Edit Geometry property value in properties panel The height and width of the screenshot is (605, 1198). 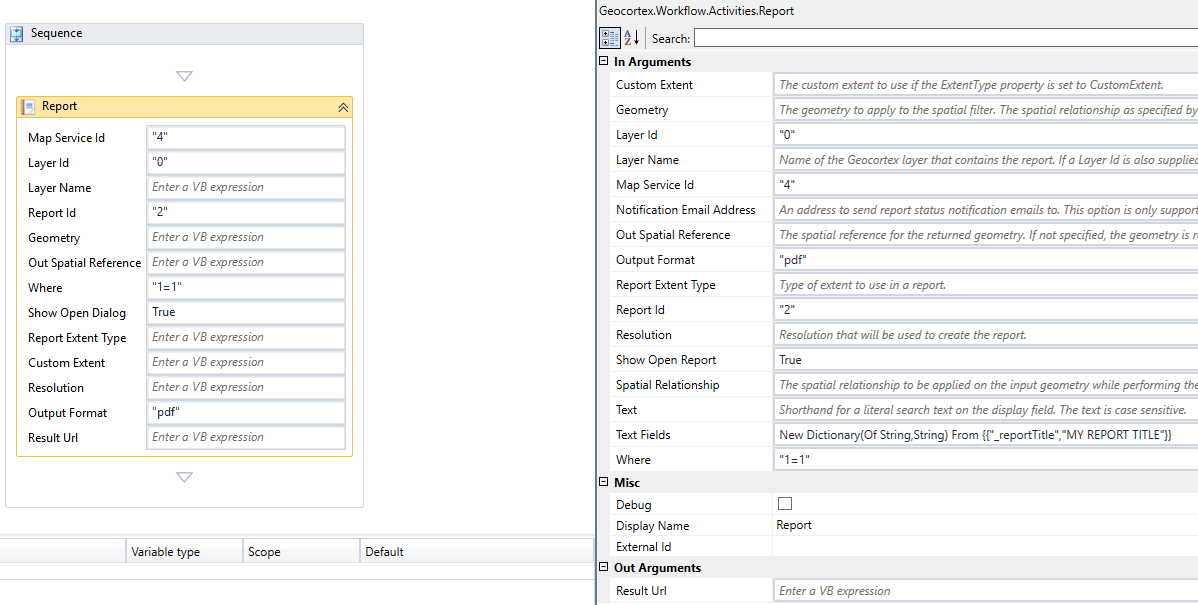986,110
